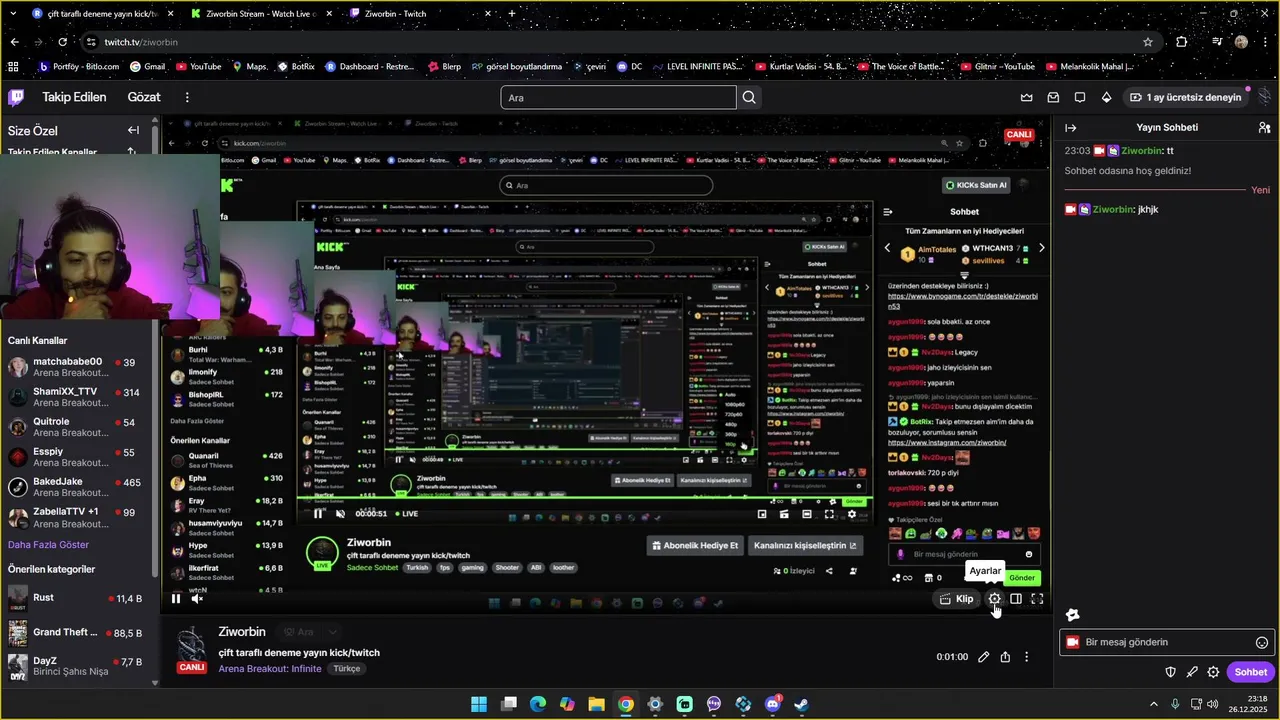Open Windows Start menu

point(478,704)
